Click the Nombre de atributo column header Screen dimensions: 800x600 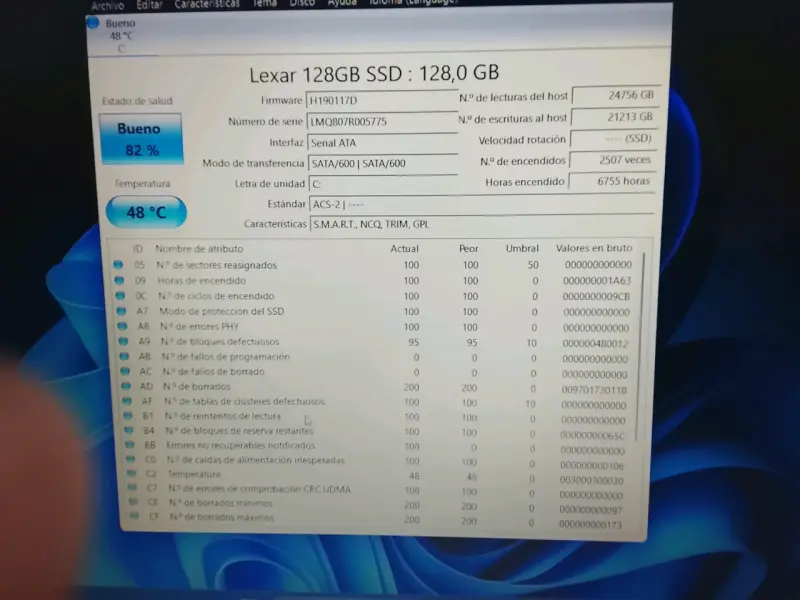(199, 249)
